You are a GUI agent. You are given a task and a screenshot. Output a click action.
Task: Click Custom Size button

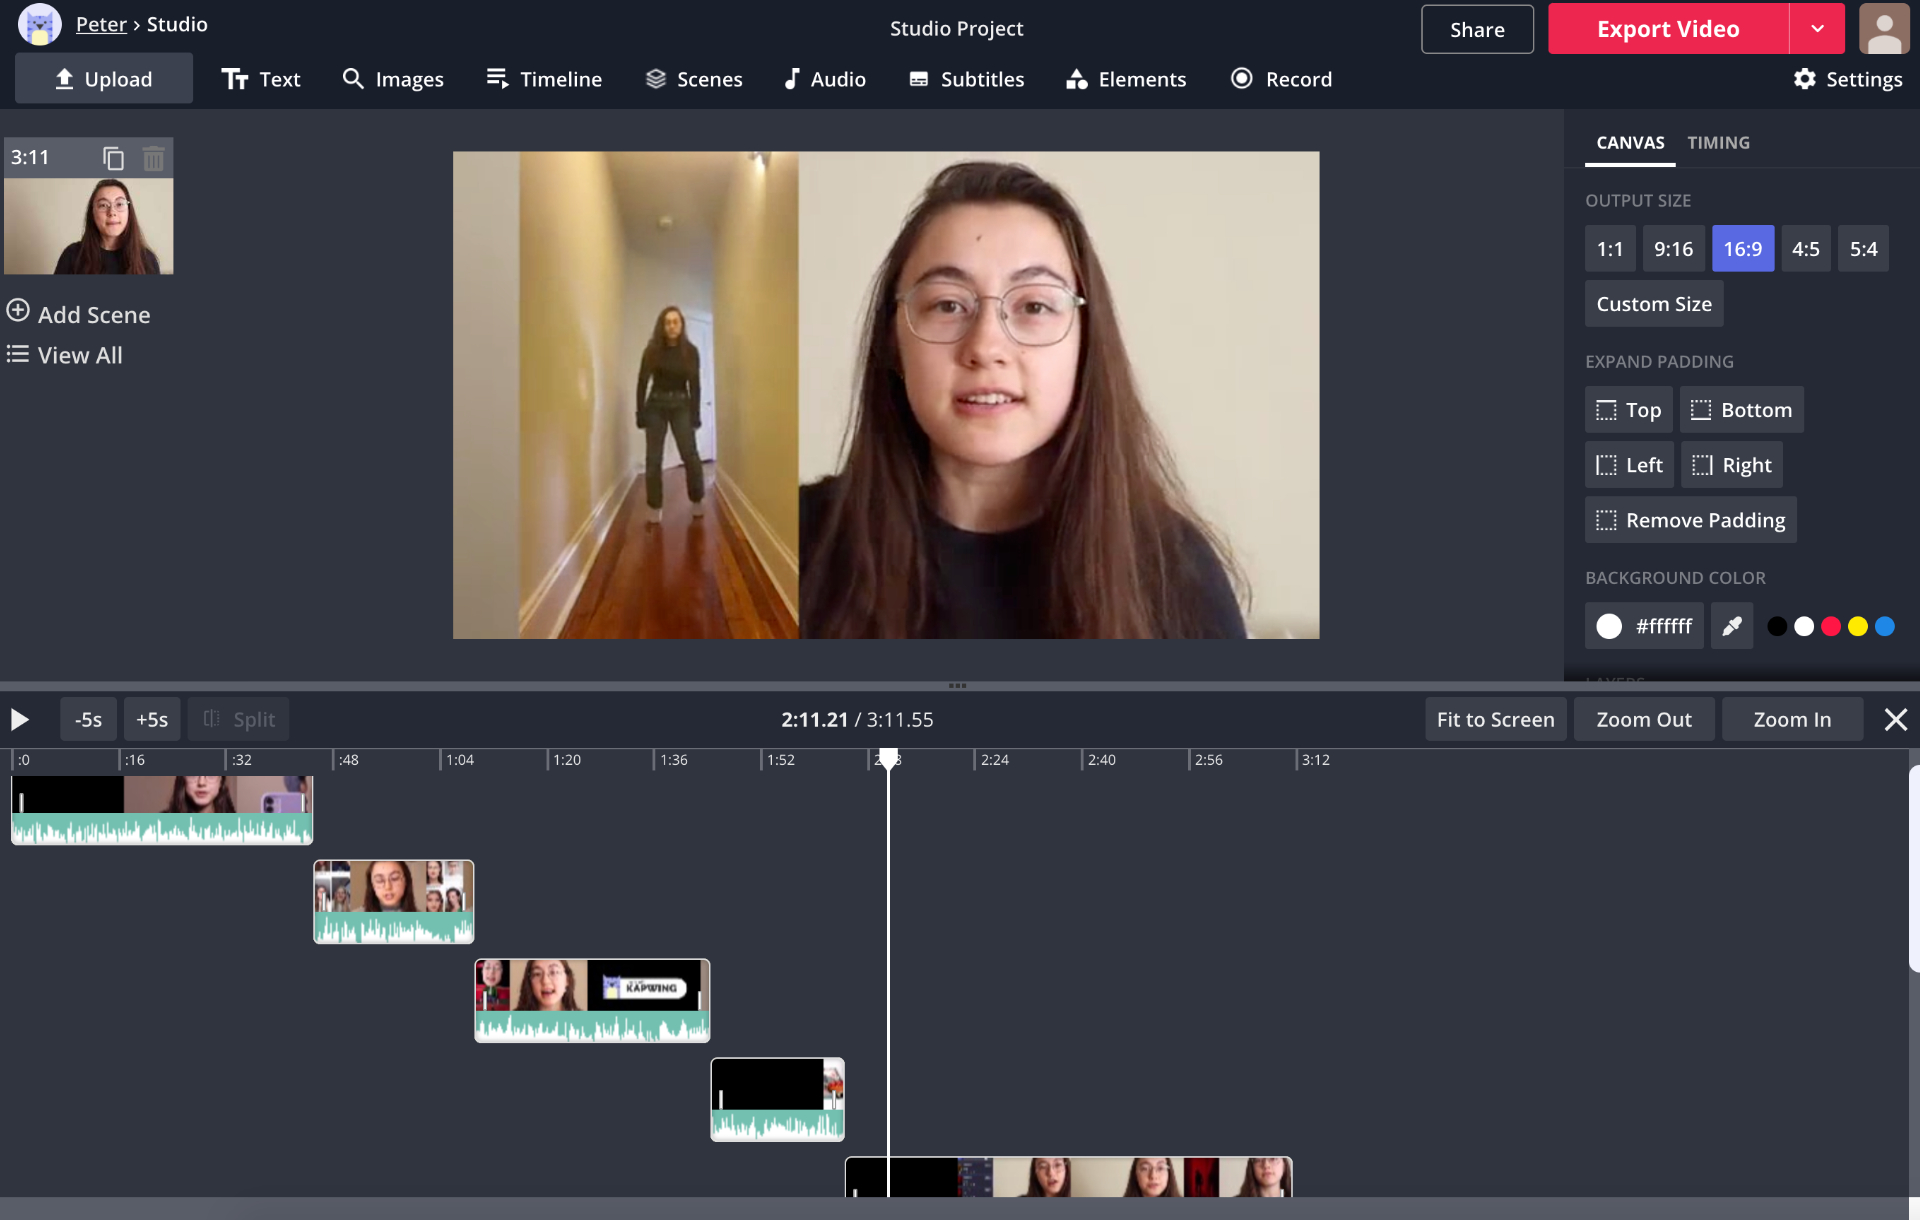1654,304
